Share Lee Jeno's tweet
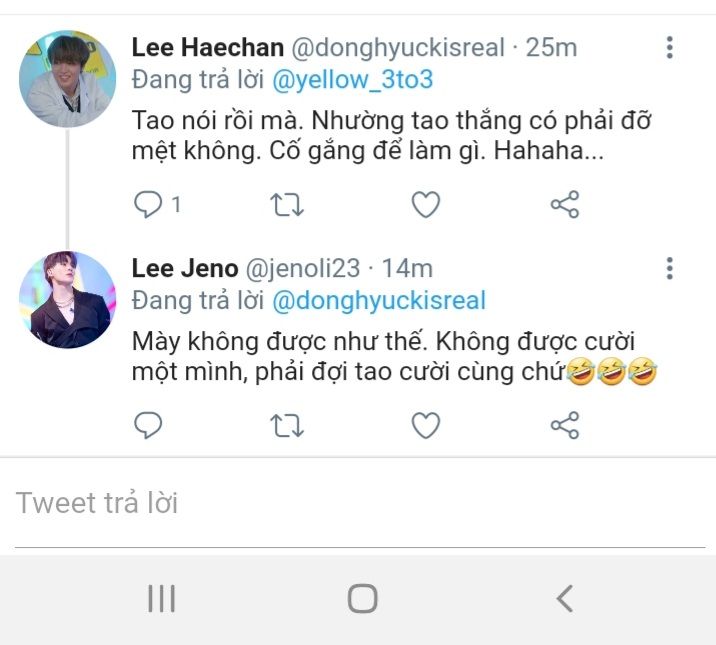This screenshot has width=716, height=645. tap(565, 425)
